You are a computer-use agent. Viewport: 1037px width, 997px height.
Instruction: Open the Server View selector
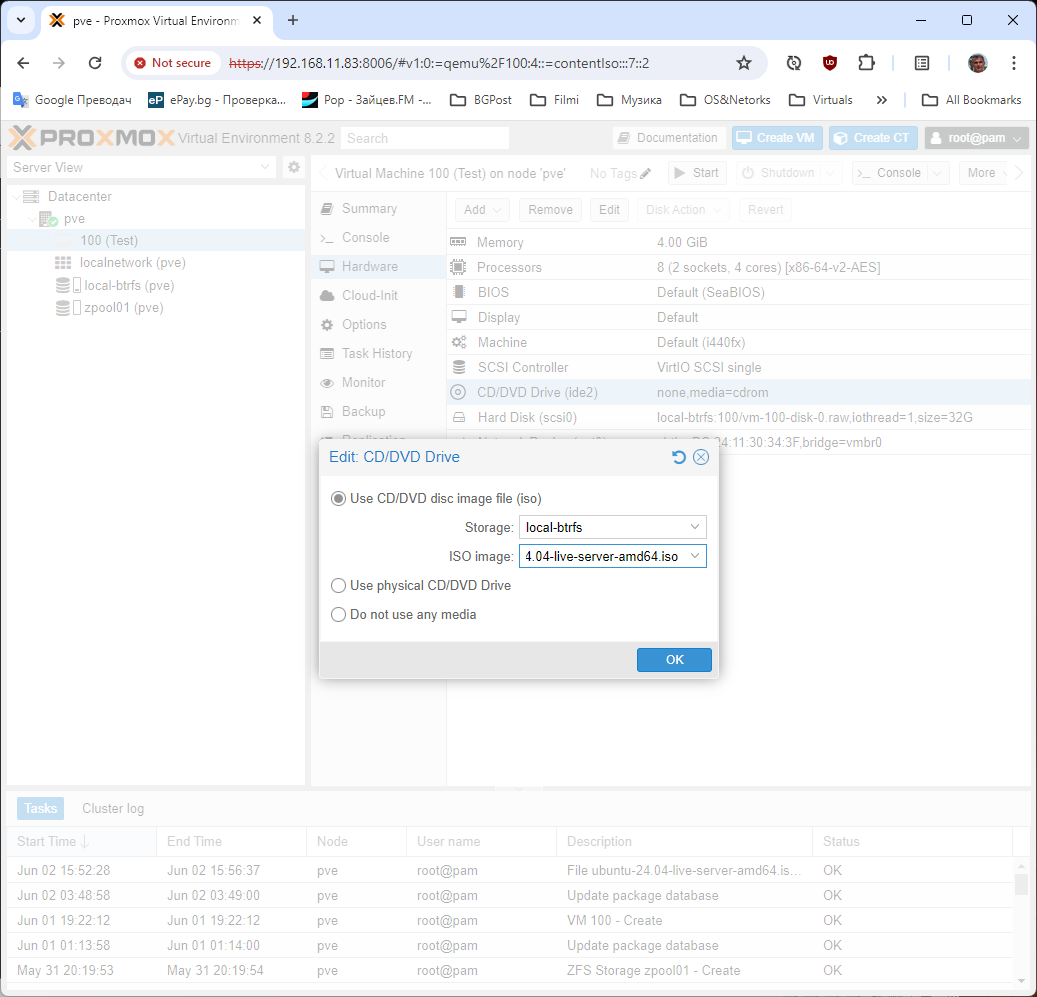click(x=142, y=167)
